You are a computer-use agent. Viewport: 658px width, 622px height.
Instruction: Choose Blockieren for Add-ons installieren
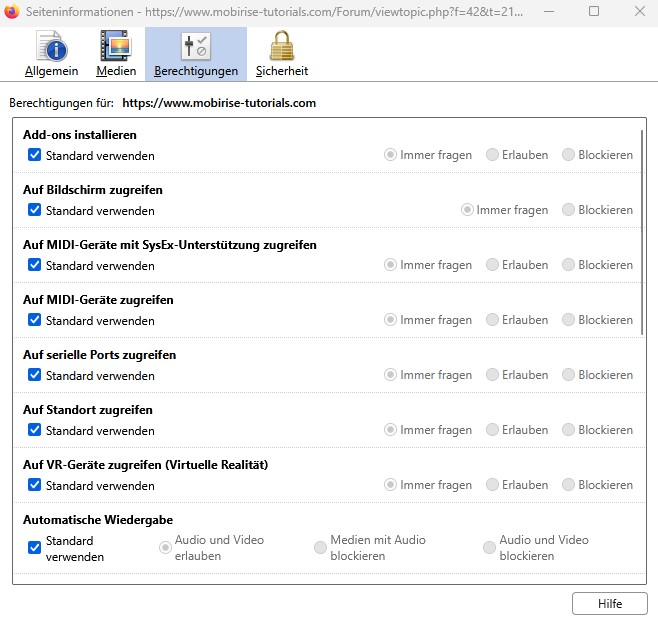[568, 155]
